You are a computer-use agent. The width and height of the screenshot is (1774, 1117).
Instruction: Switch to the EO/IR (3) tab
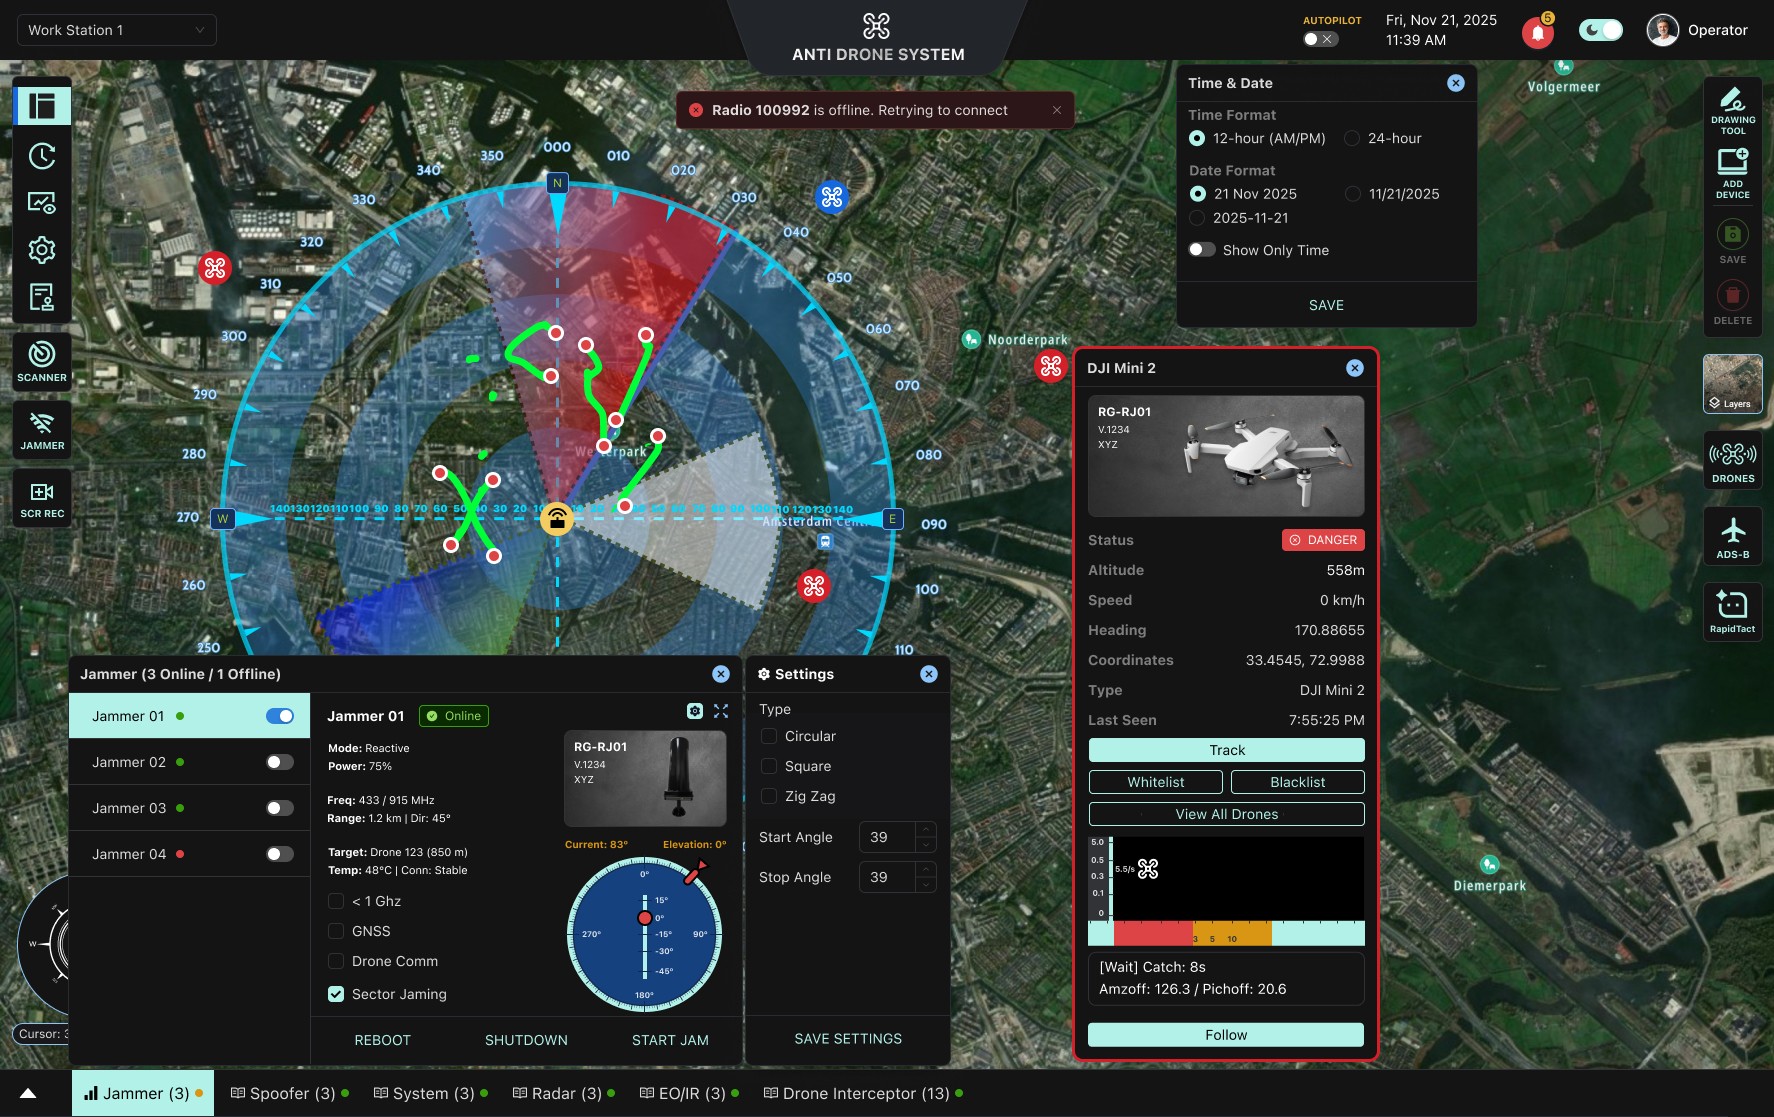tap(689, 1093)
